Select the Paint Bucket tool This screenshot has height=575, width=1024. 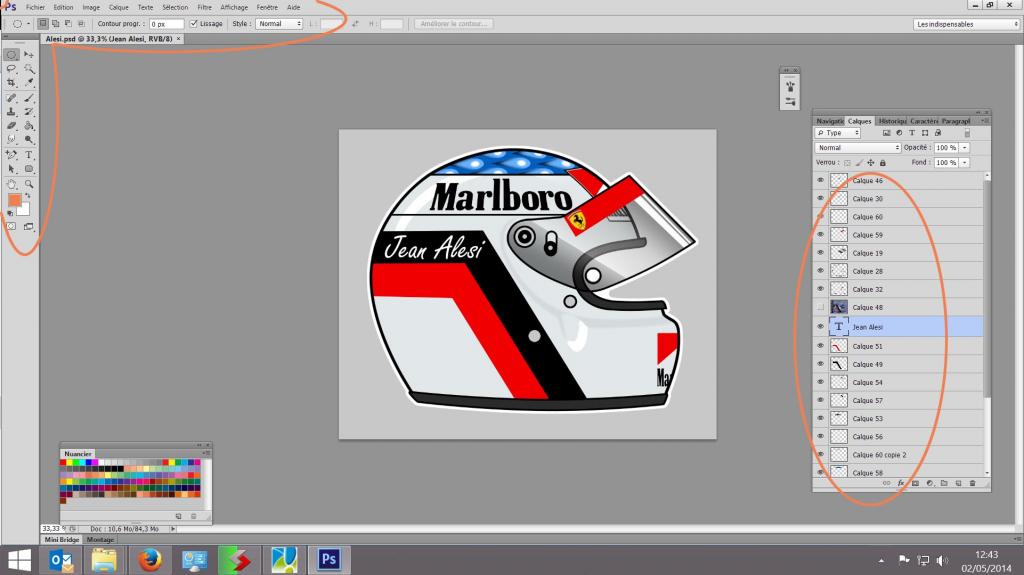point(29,125)
